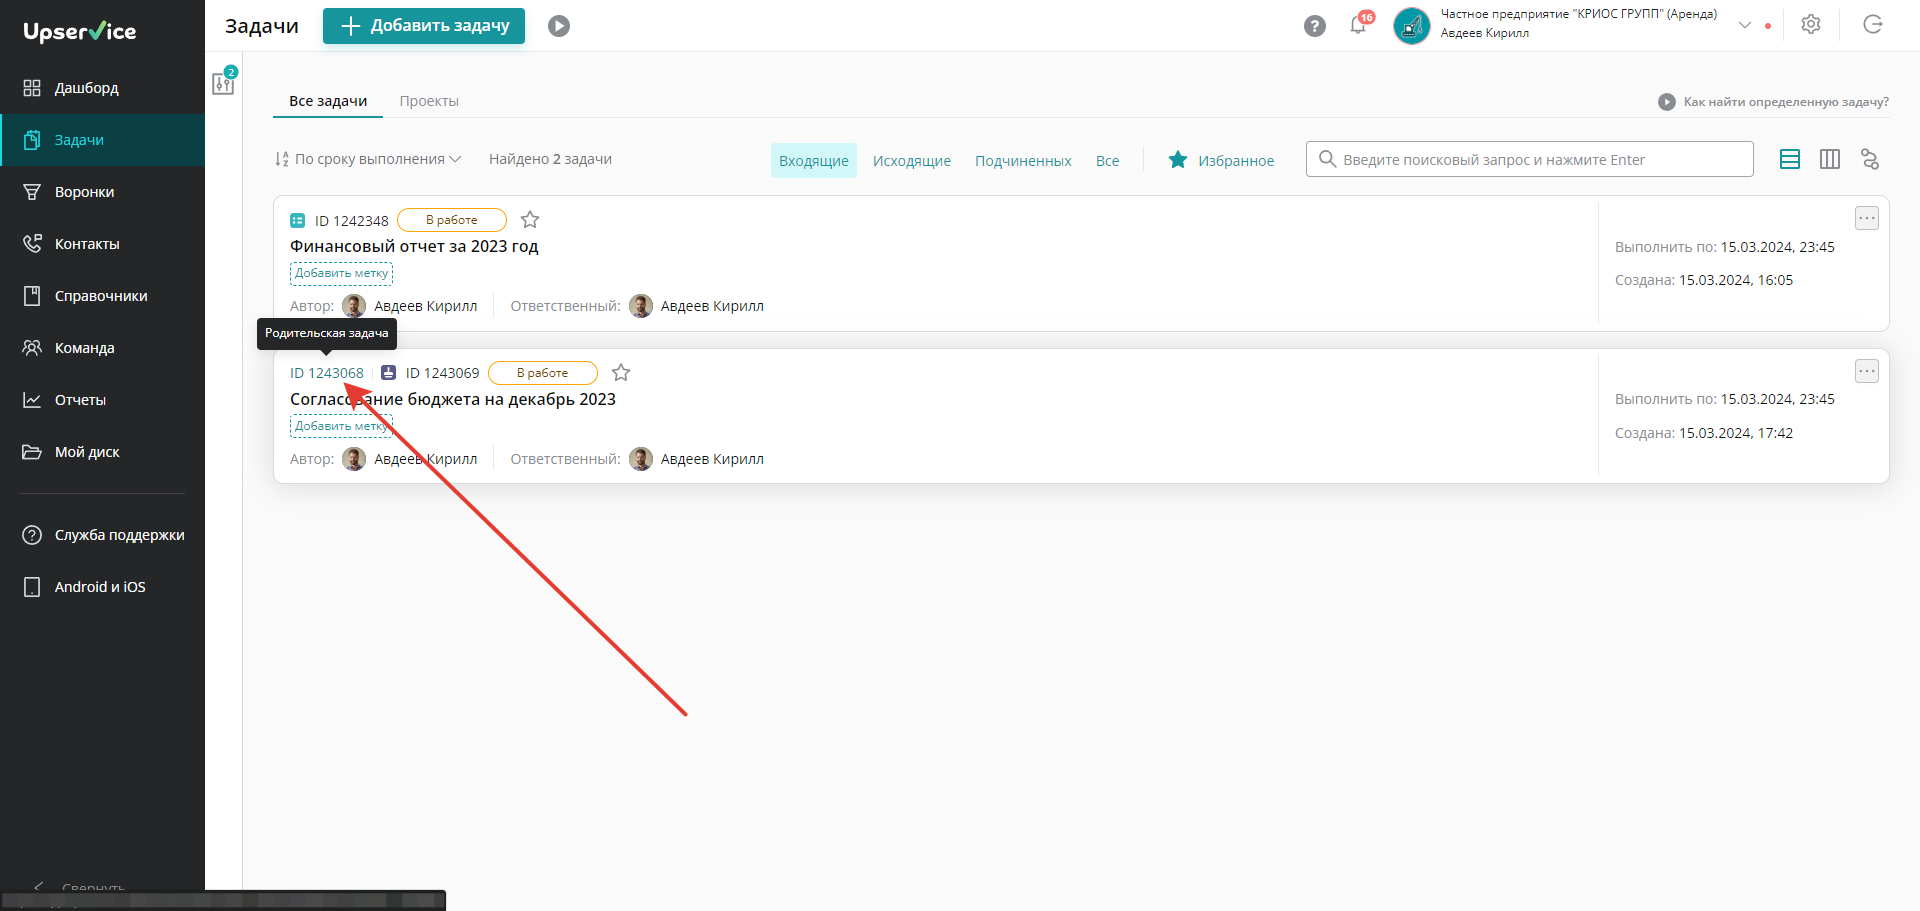Click the В работе status of task 1243069

tap(543, 373)
